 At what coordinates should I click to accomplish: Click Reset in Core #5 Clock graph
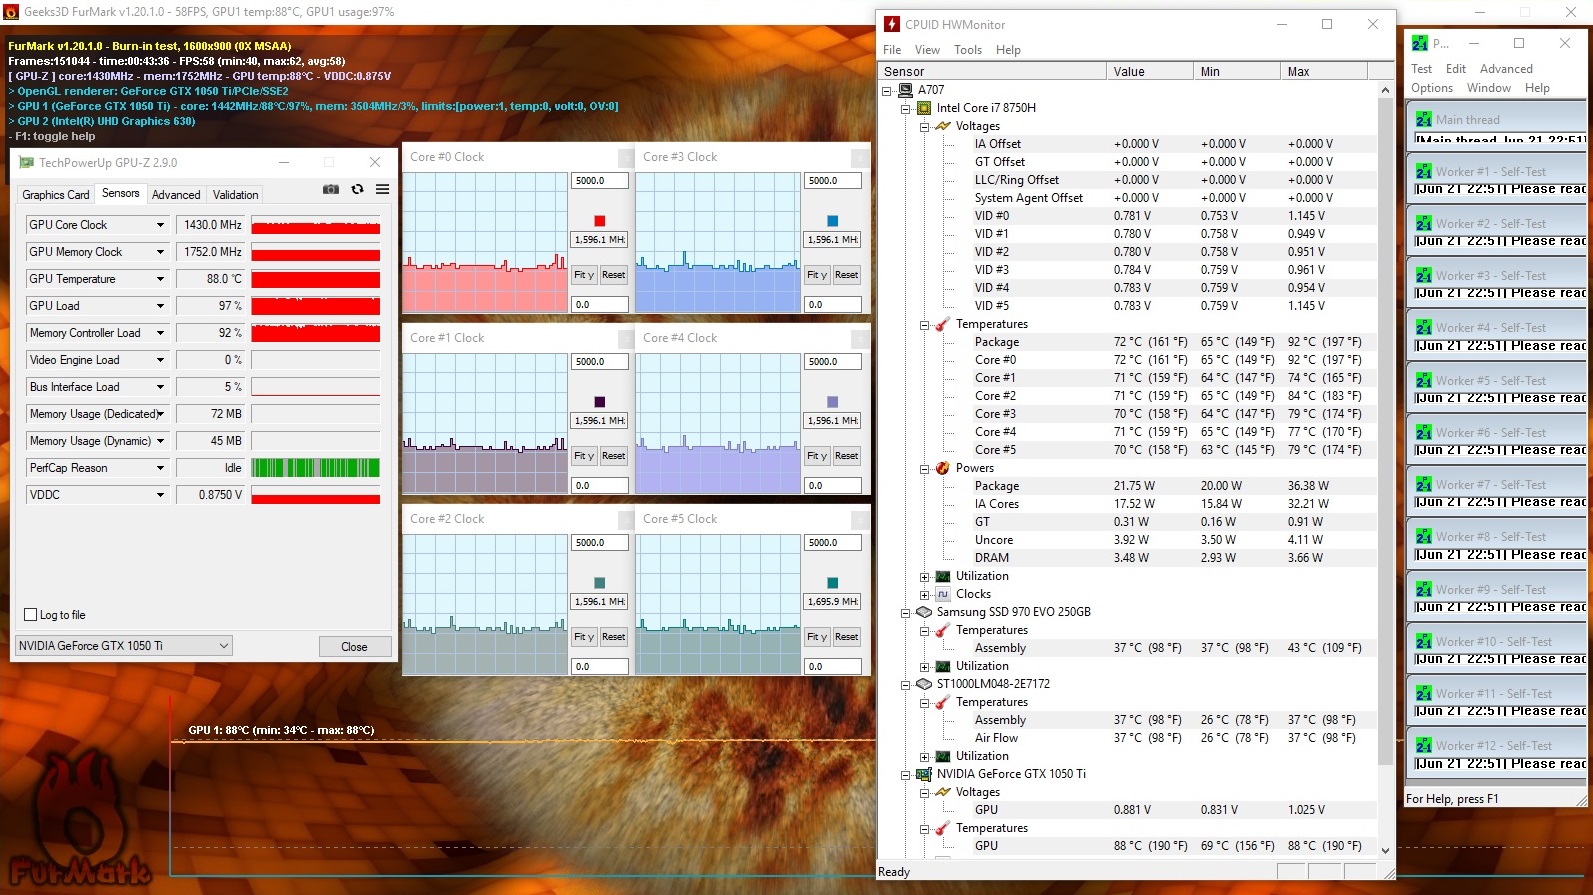[846, 637]
